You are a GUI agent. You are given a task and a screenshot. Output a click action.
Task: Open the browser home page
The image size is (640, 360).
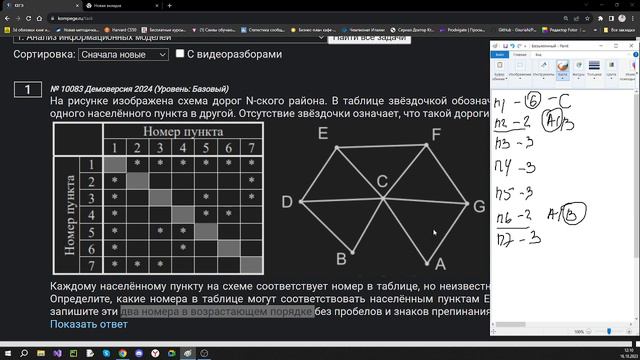click(39, 18)
